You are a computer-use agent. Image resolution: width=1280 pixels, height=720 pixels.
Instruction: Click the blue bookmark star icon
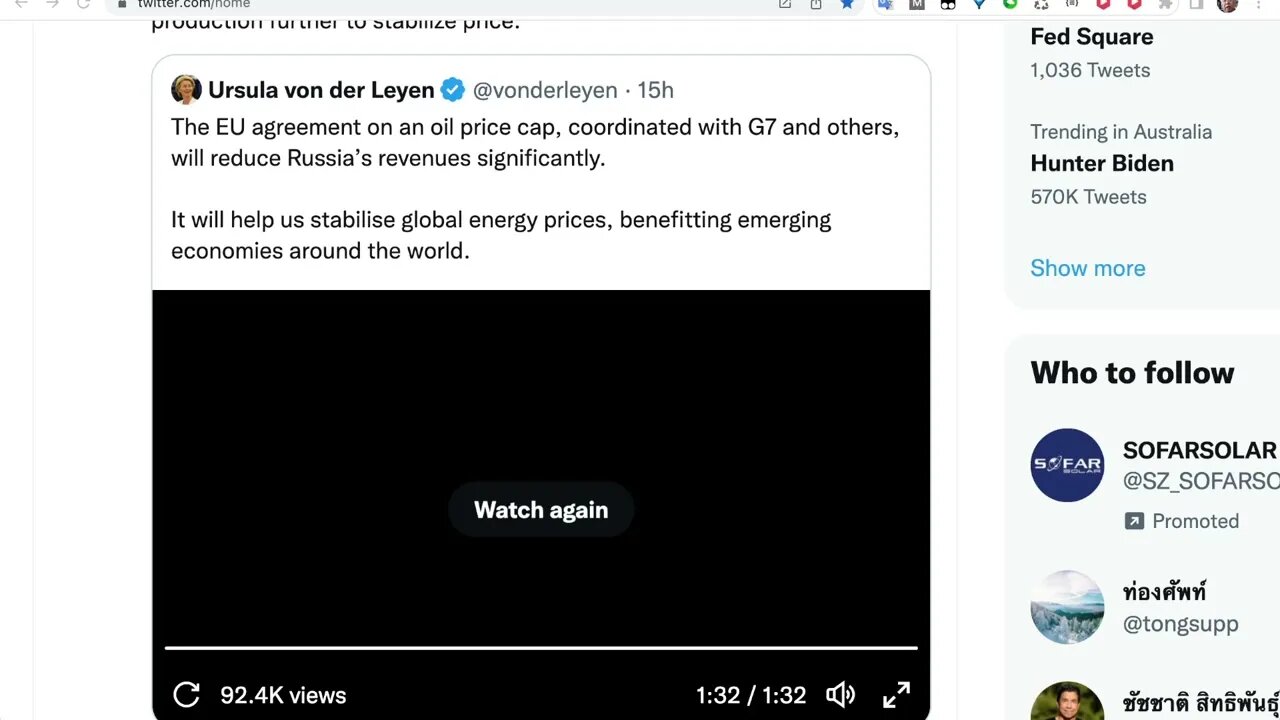pyautogui.click(x=847, y=4)
